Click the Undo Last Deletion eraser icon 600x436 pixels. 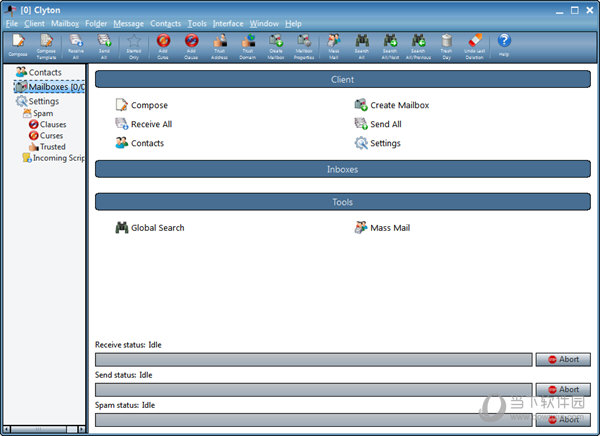coord(475,45)
